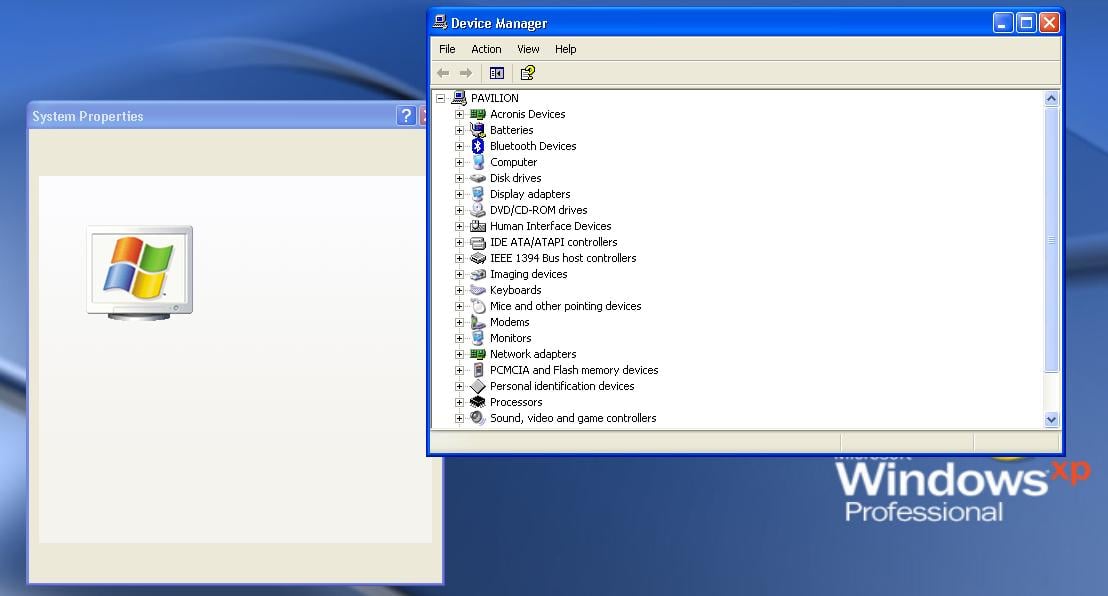The width and height of the screenshot is (1108, 596).
Task: Expand the Display adapters node
Action: [459, 194]
